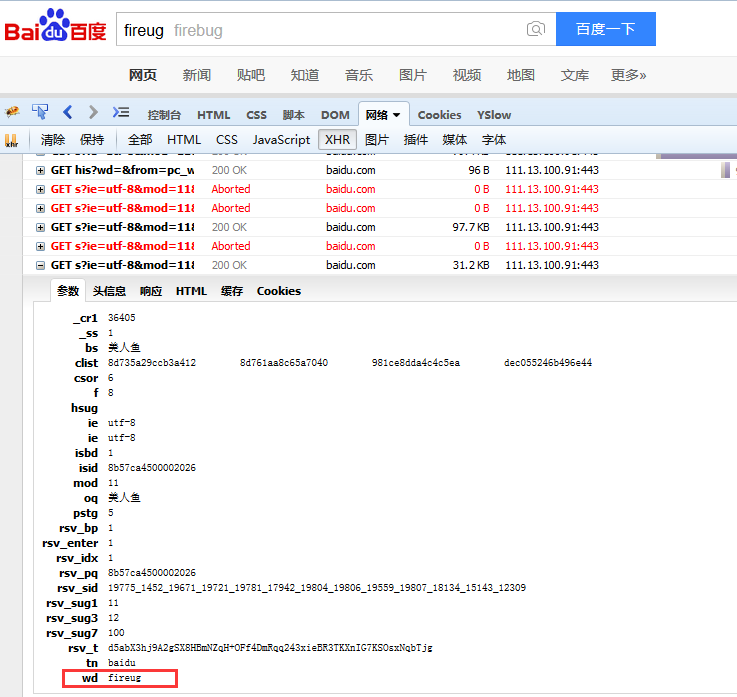Open the 更多» link
The width and height of the screenshot is (737, 697).
coord(628,75)
